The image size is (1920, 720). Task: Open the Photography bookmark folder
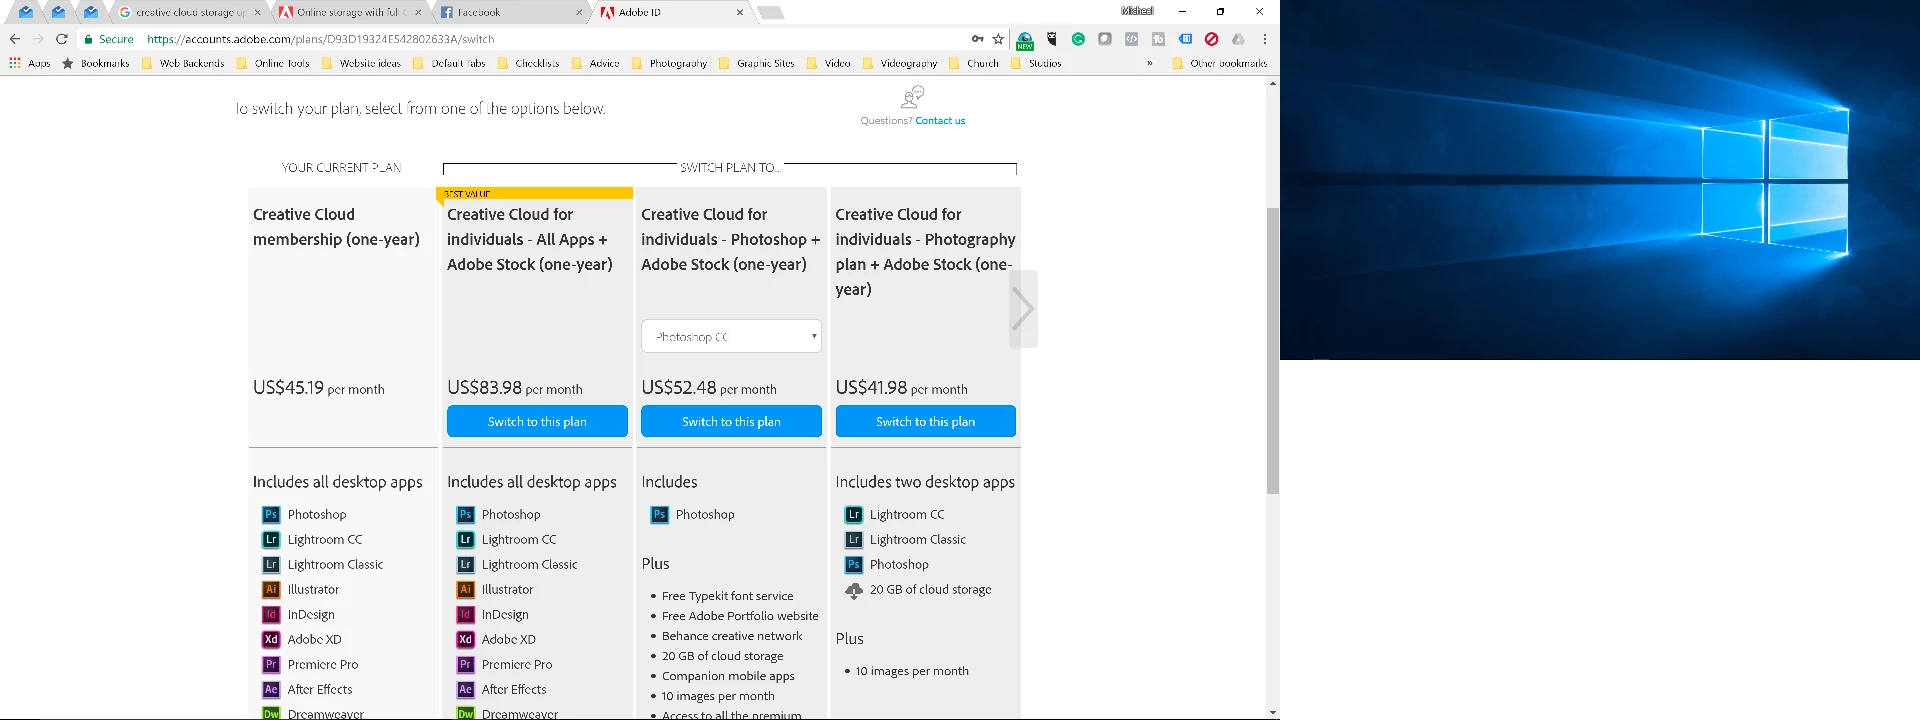669,63
